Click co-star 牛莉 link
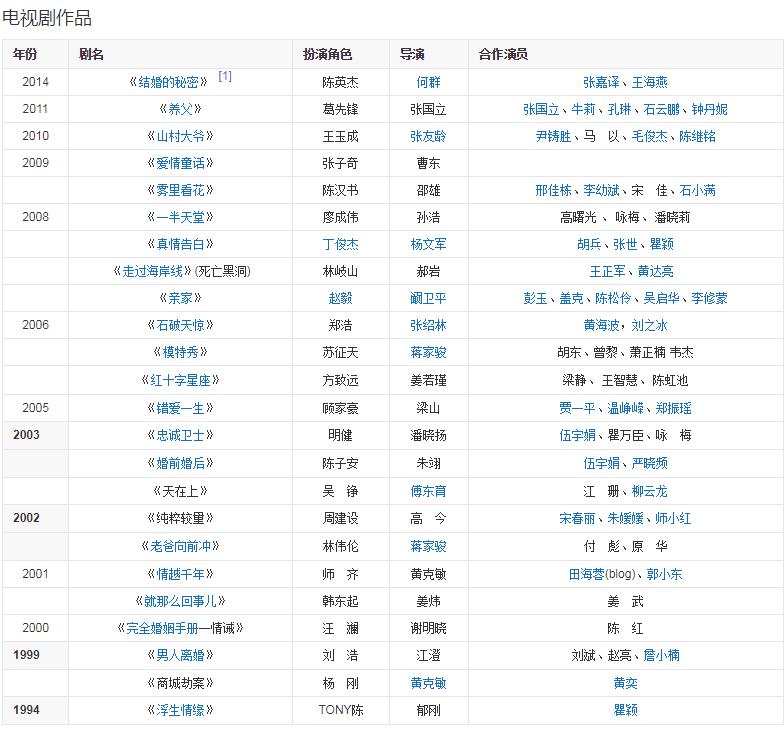The width and height of the screenshot is (784, 730). coord(582,109)
